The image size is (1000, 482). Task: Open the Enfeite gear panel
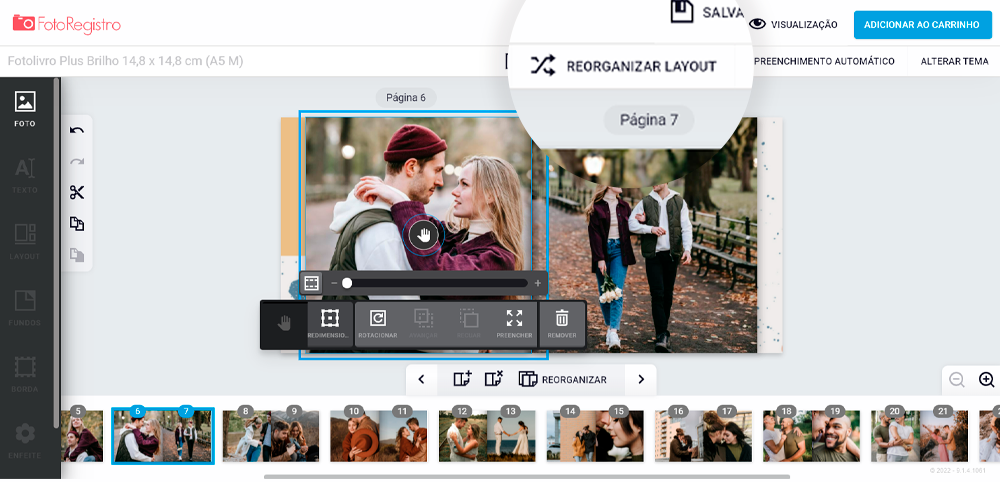click(x=26, y=440)
